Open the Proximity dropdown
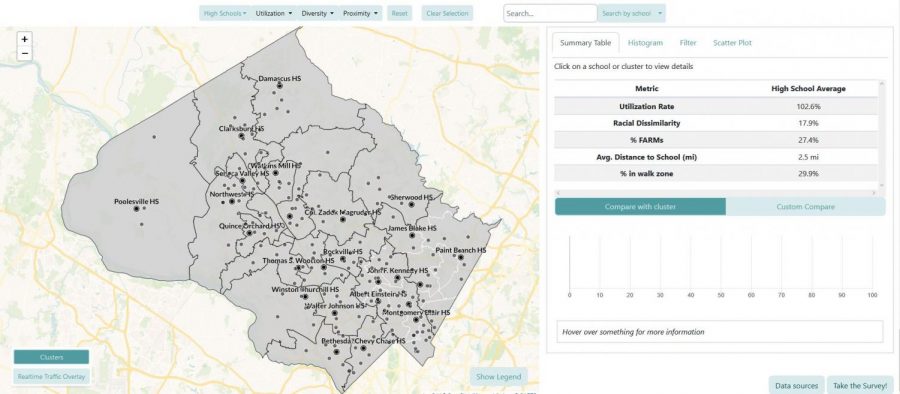The image size is (900, 394). point(360,13)
